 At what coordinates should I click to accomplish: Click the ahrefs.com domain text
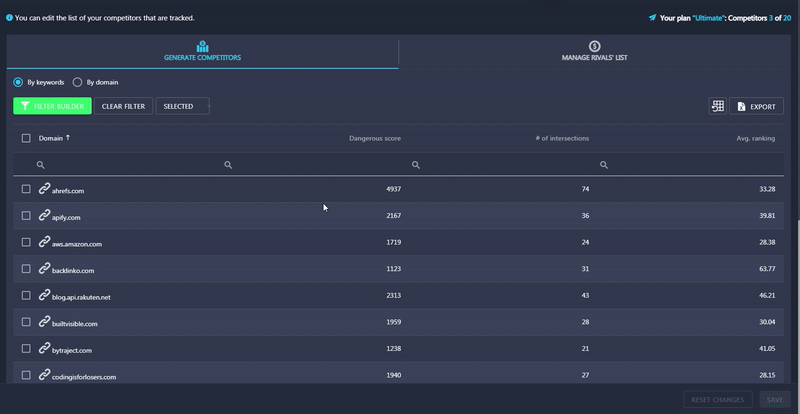point(68,191)
